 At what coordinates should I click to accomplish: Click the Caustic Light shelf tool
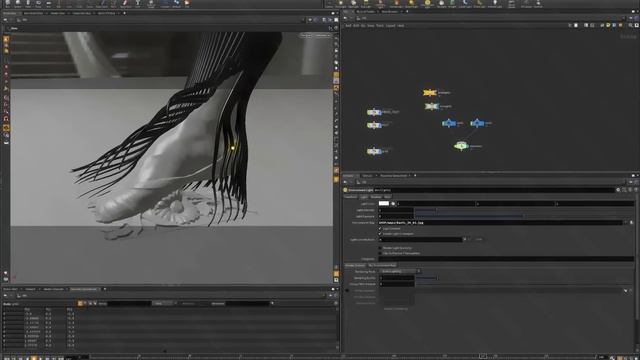pyautogui.click(x=465, y=4)
